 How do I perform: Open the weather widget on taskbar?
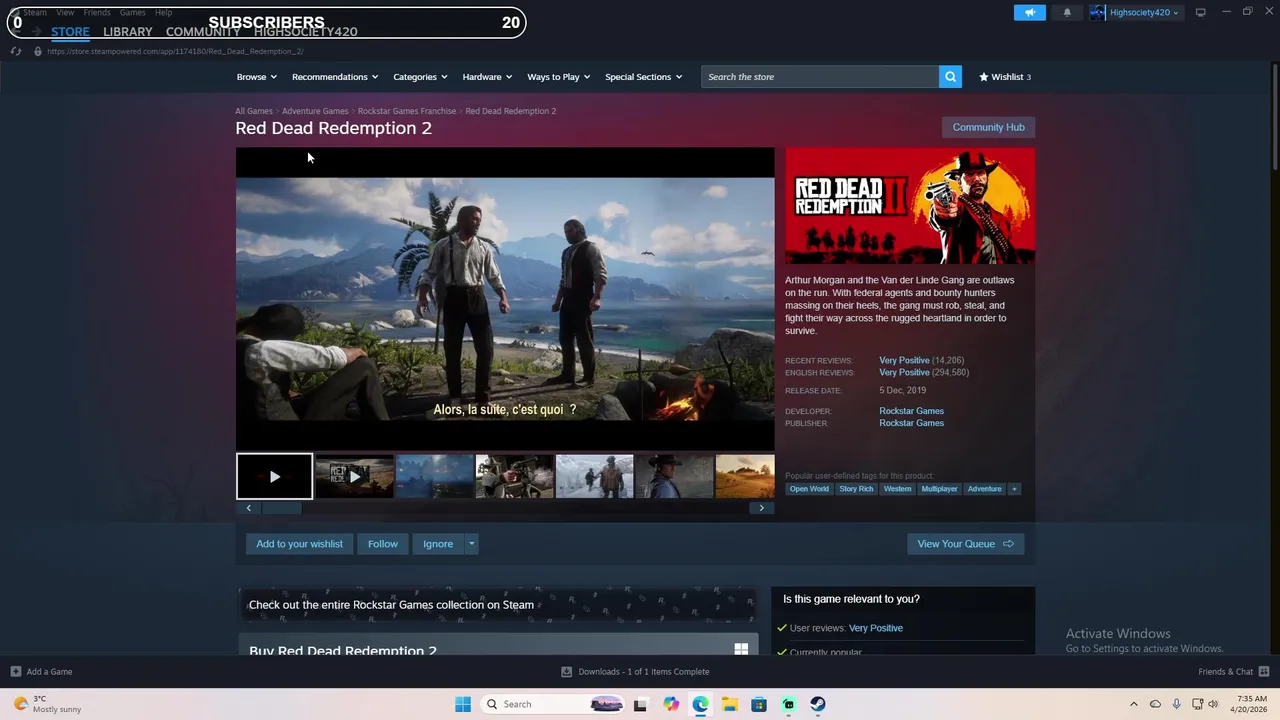(48, 704)
